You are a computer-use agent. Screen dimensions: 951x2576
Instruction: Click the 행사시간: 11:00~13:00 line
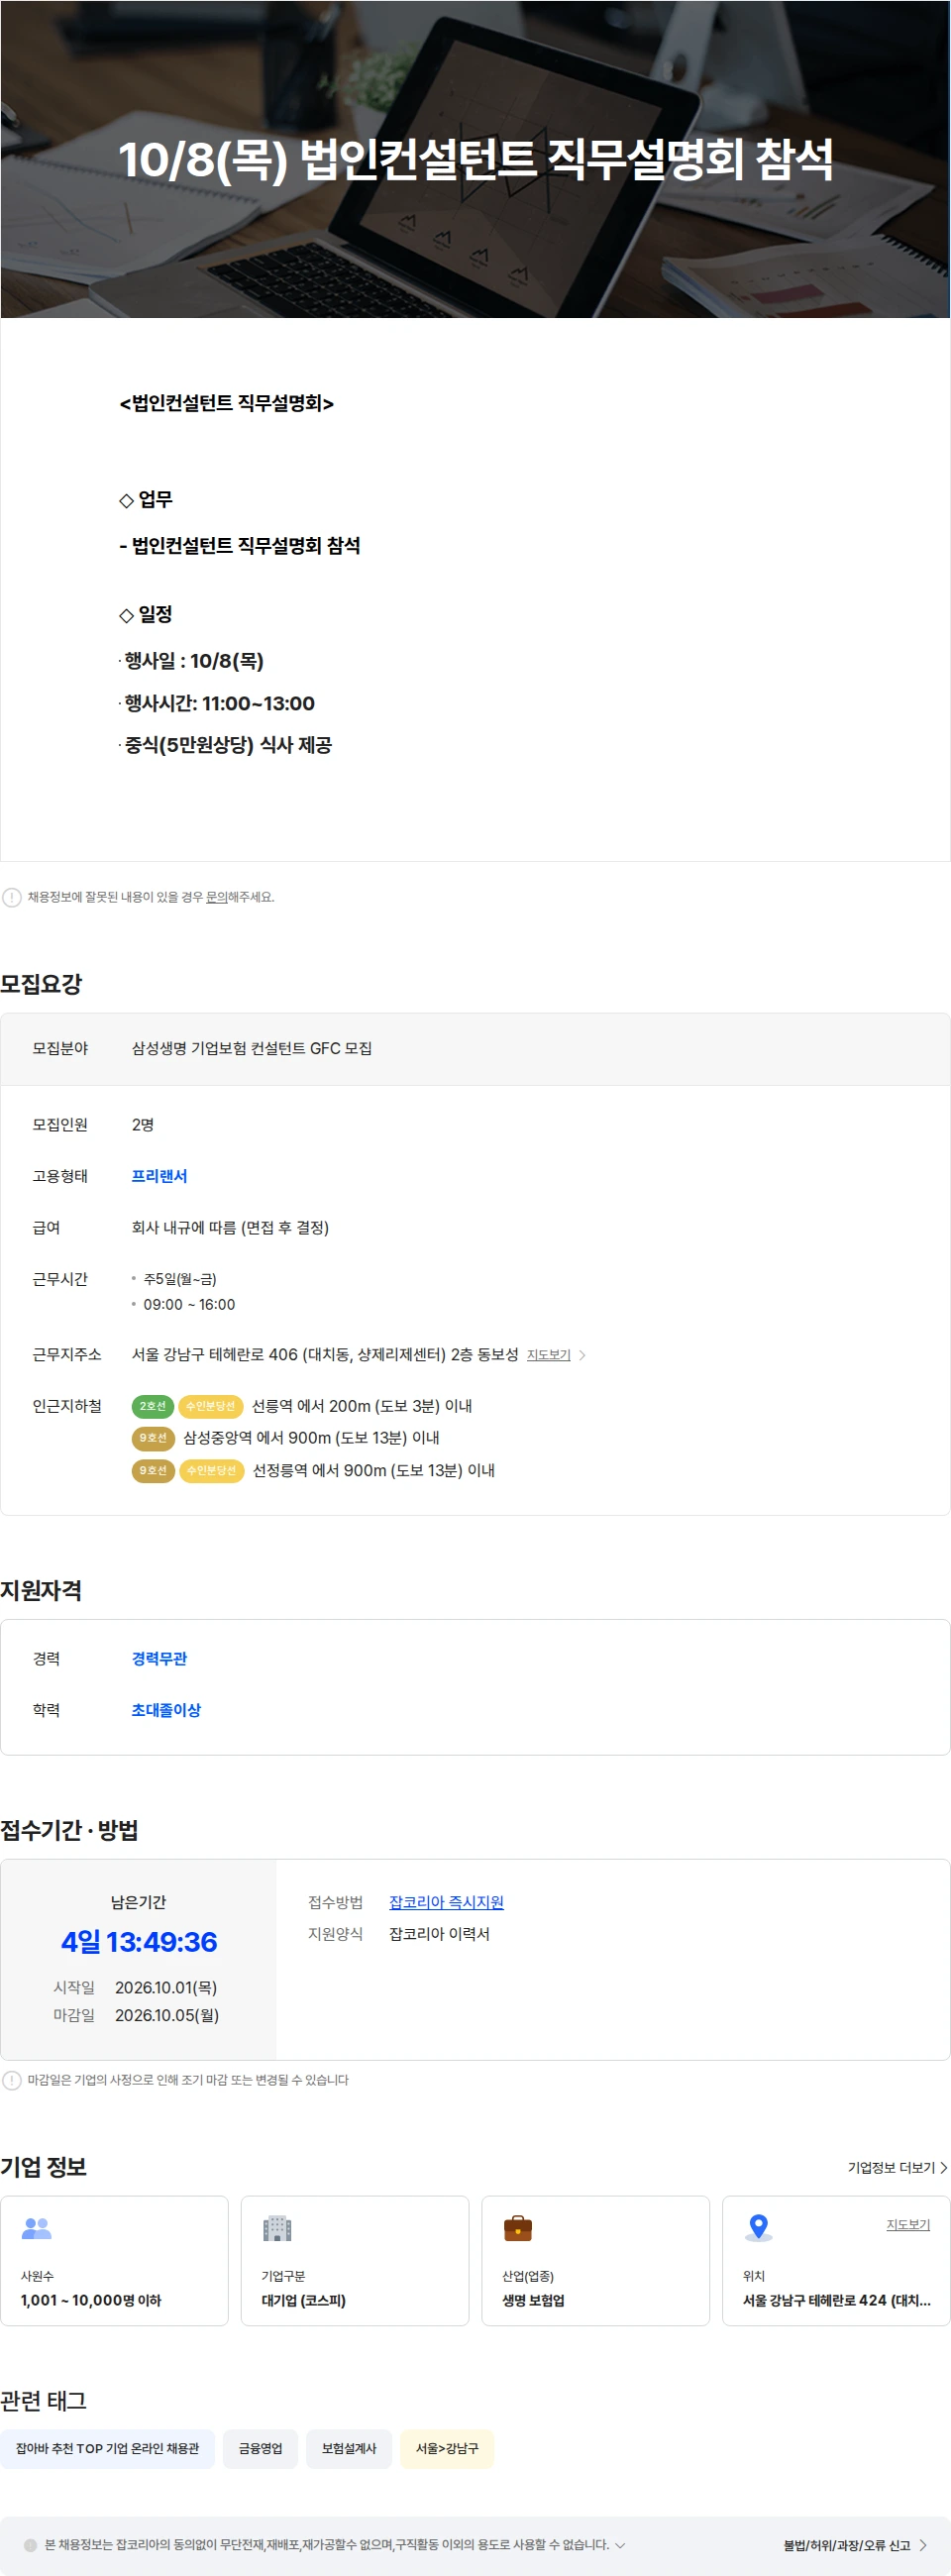tap(219, 703)
